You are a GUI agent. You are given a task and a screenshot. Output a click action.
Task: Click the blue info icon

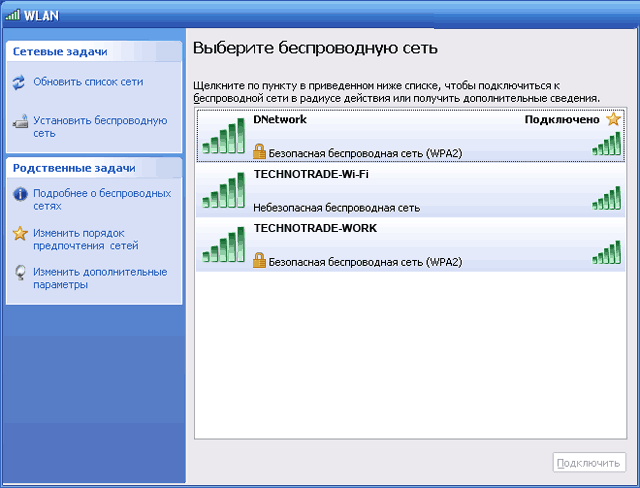[x=20, y=194]
